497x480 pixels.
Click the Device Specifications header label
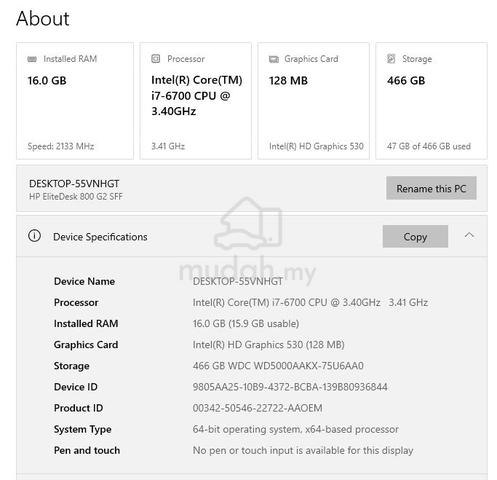[100, 237]
